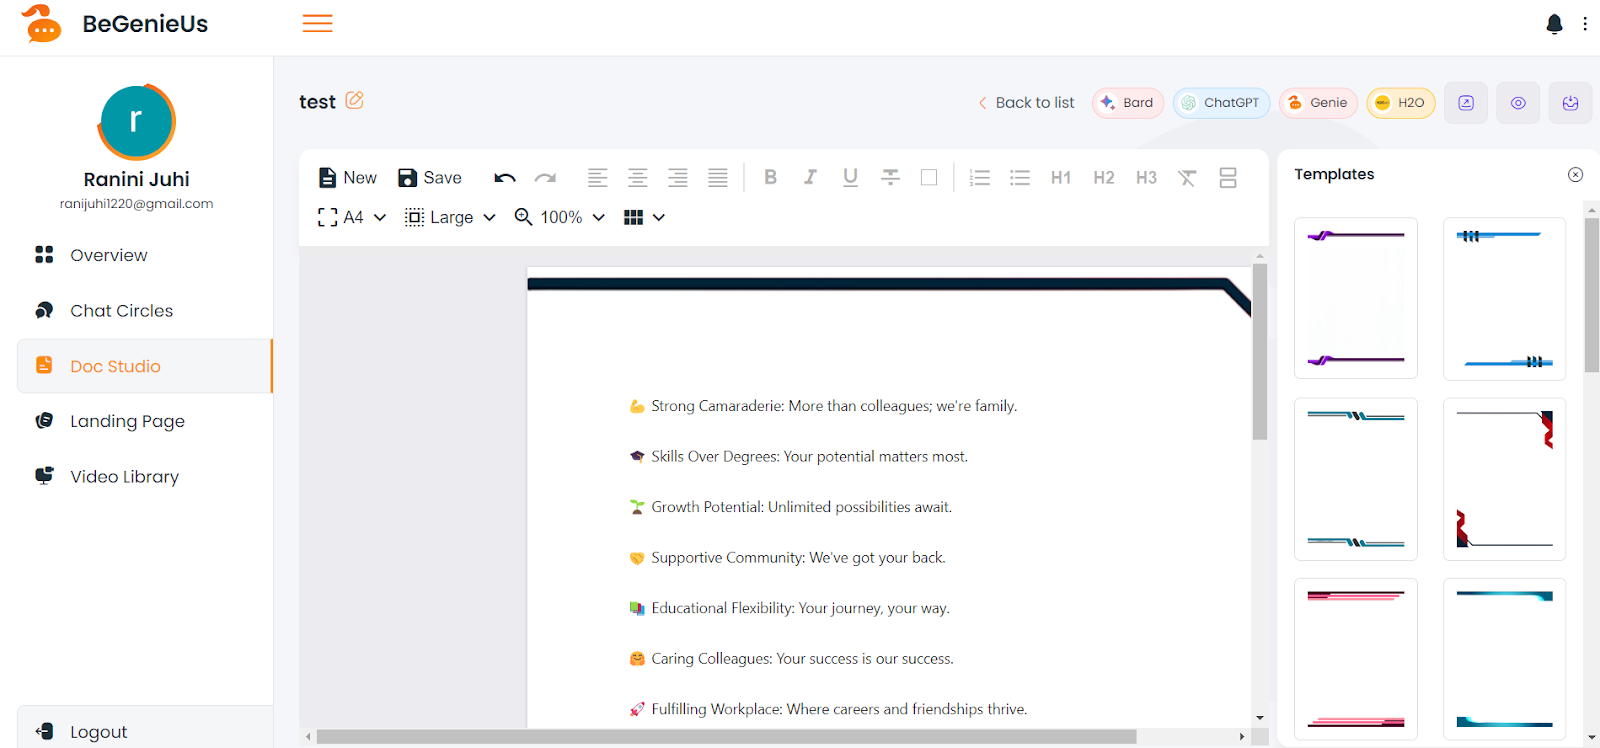Screen dimensions: 1600x748
Task: Apply strikethrough formatting icon
Action: pos(890,177)
